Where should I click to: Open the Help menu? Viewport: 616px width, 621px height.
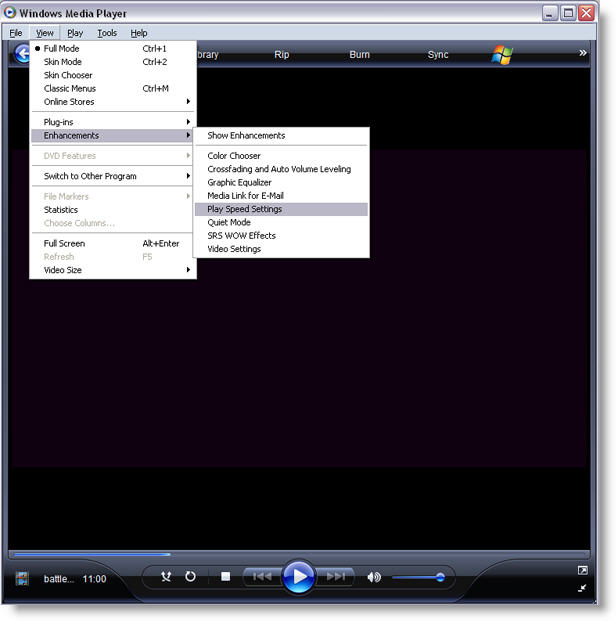click(x=139, y=33)
